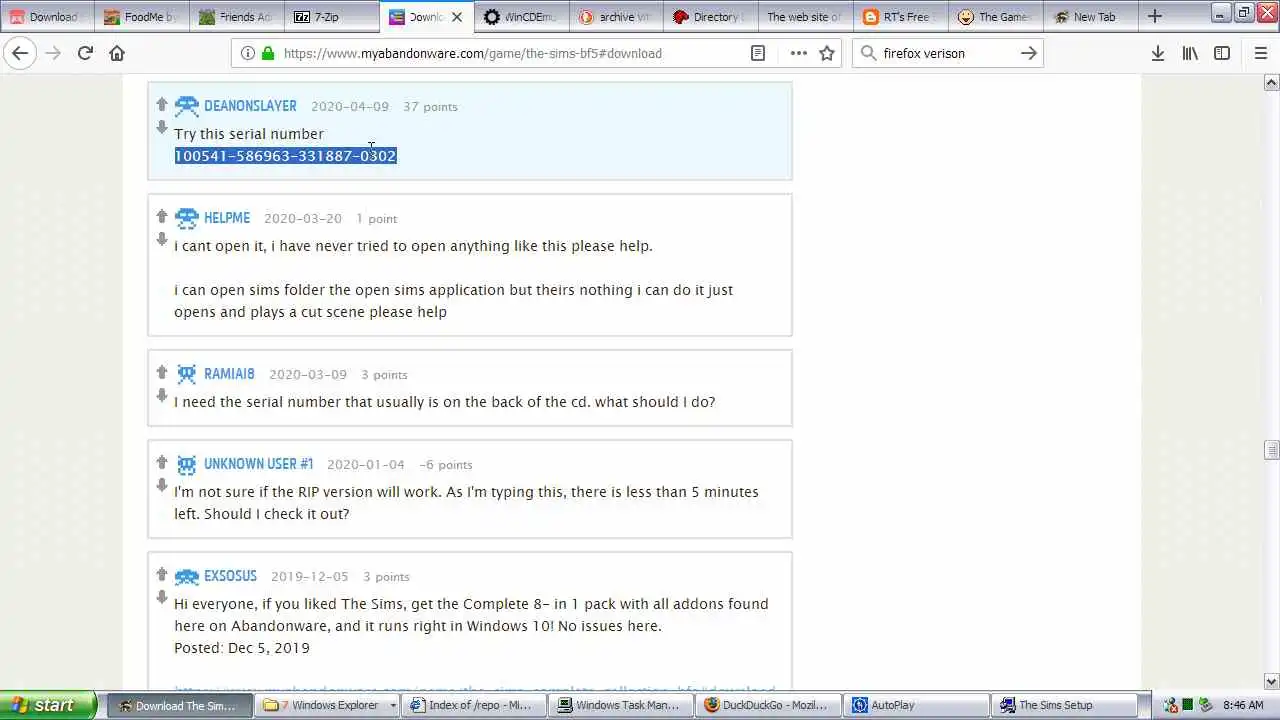Click 'Posted: Dec 5, 2019' text

[242, 648]
